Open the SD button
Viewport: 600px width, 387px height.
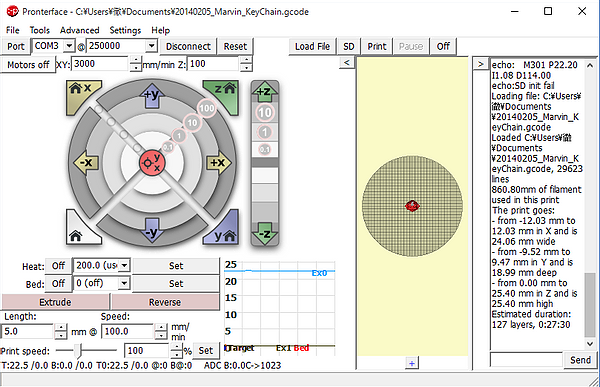349,46
